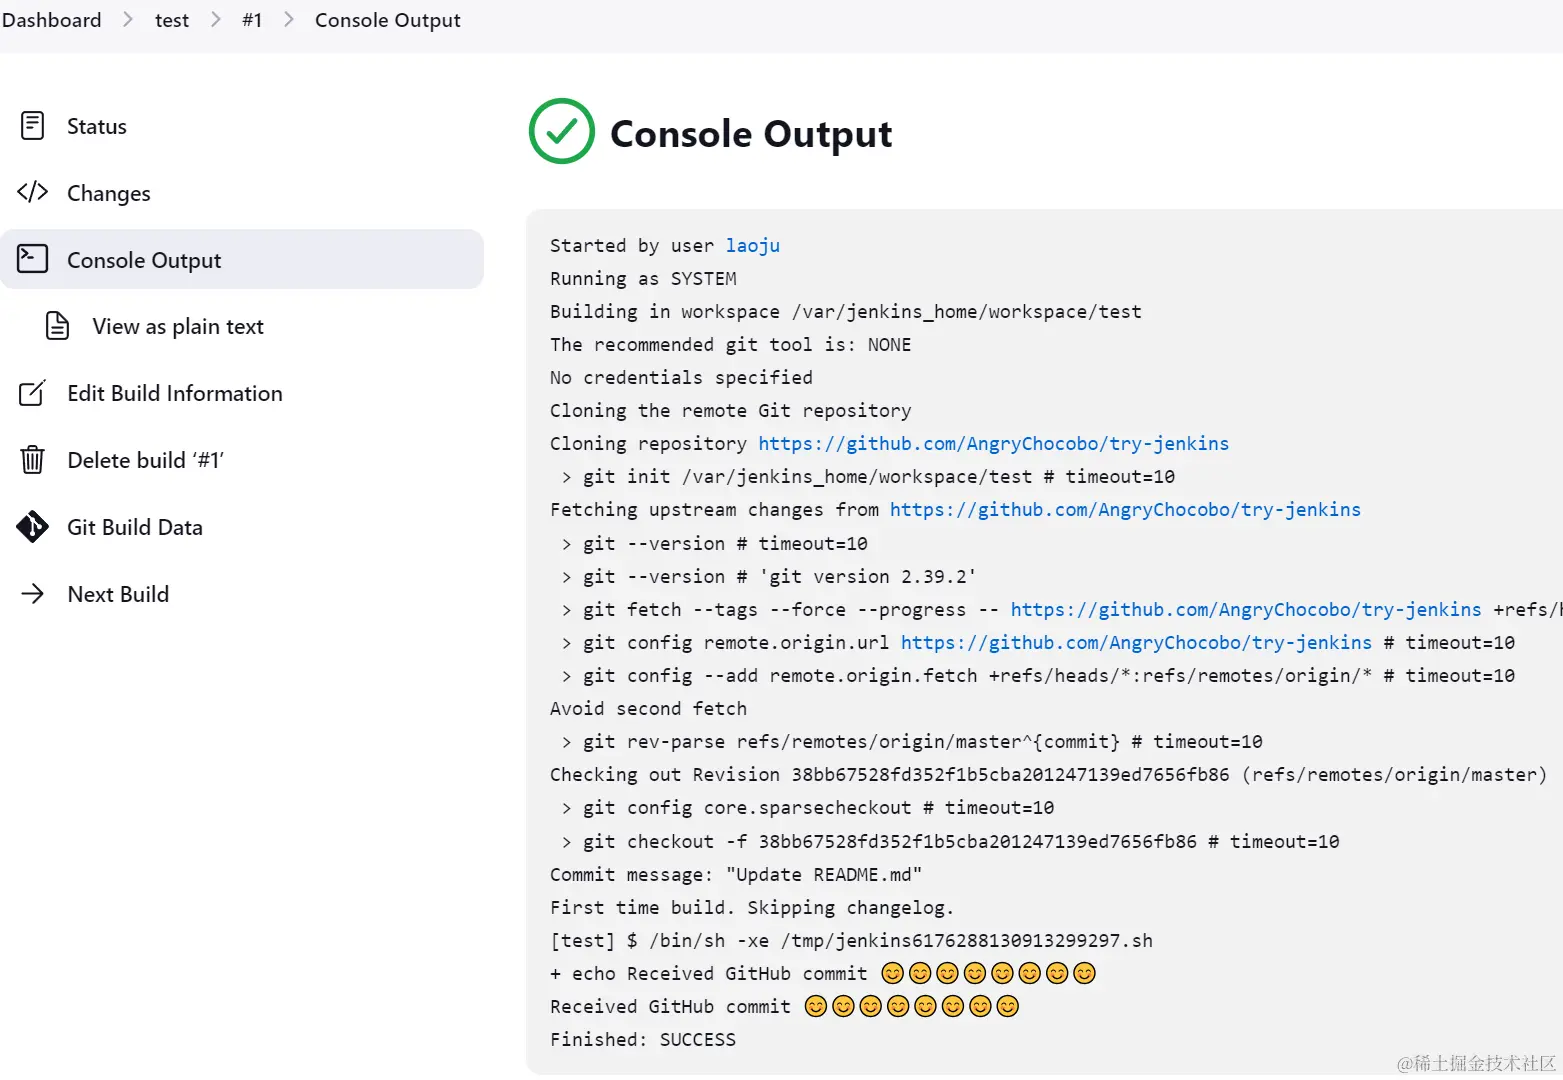Click the Console Output terminal icon
The height and width of the screenshot is (1080, 1563).
(x=33, y=259)
